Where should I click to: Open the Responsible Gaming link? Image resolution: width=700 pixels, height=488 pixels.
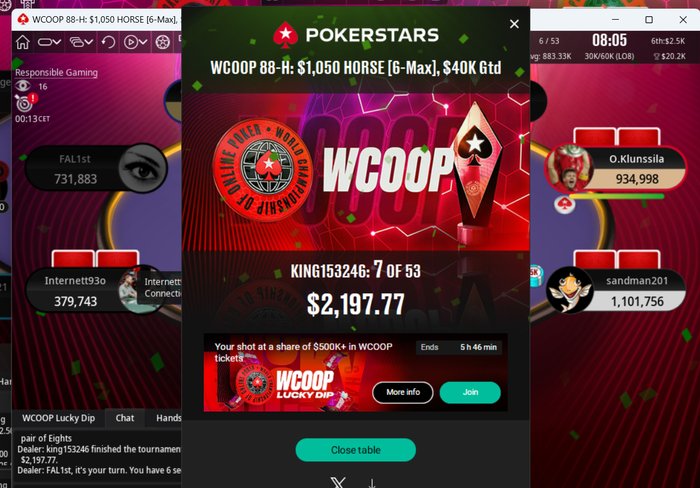point(56,72)
